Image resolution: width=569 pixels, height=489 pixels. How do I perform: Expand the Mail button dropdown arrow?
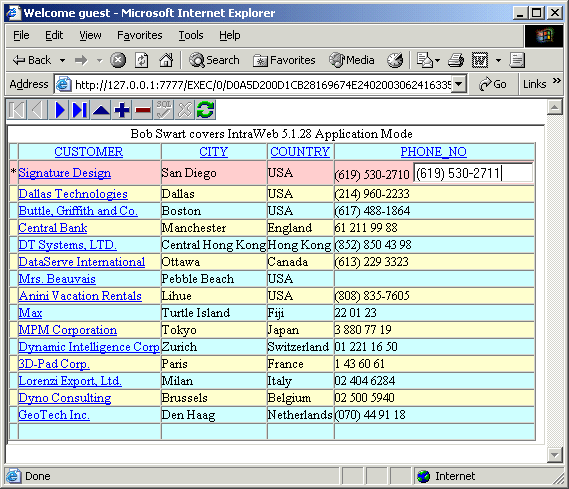(x=437, y=60)
